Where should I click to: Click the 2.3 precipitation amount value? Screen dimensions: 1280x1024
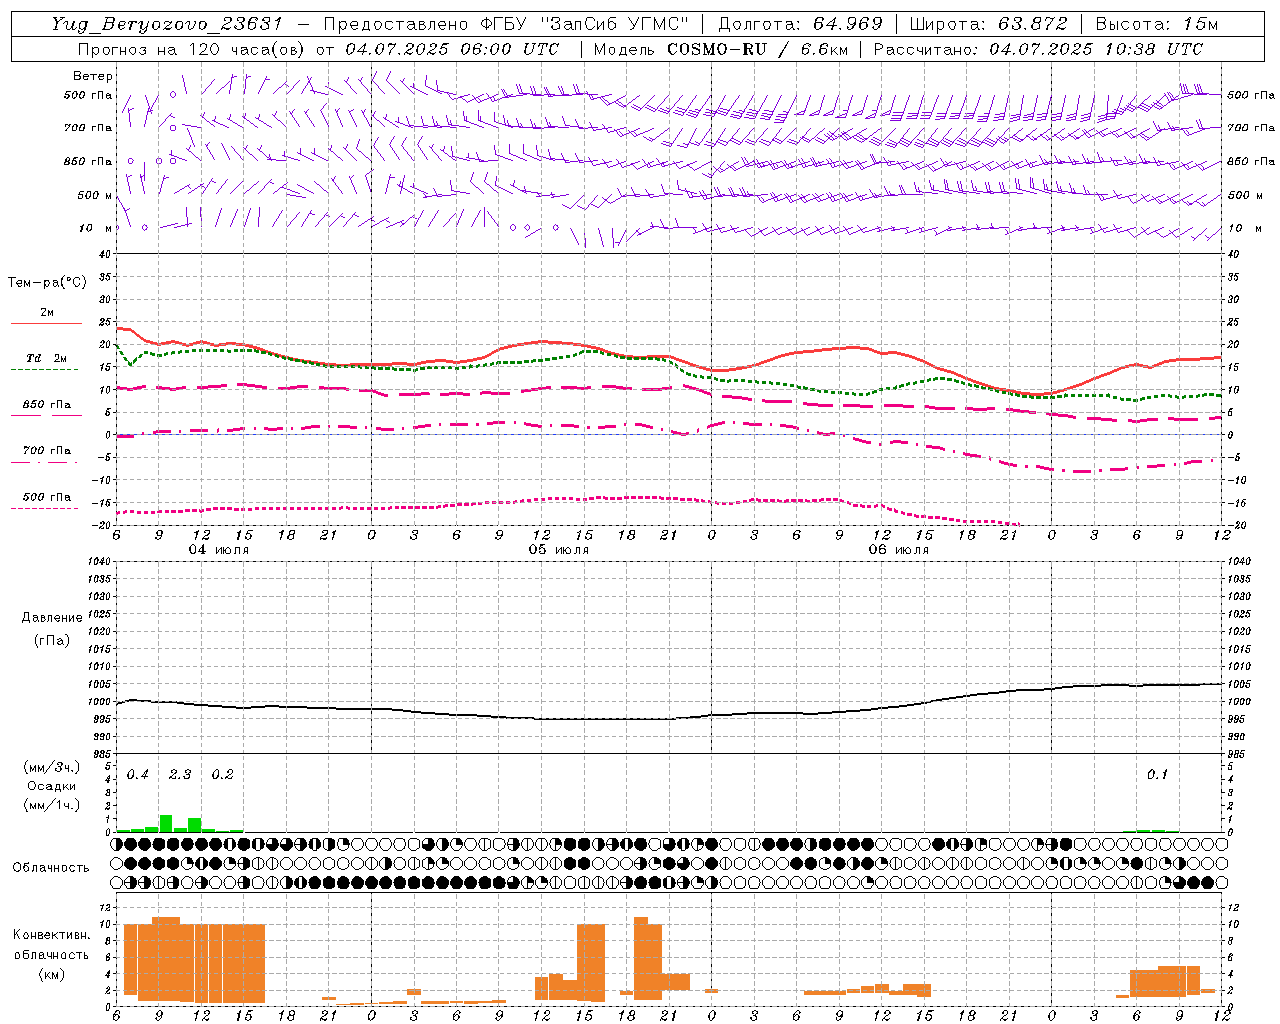coord(180,775)
